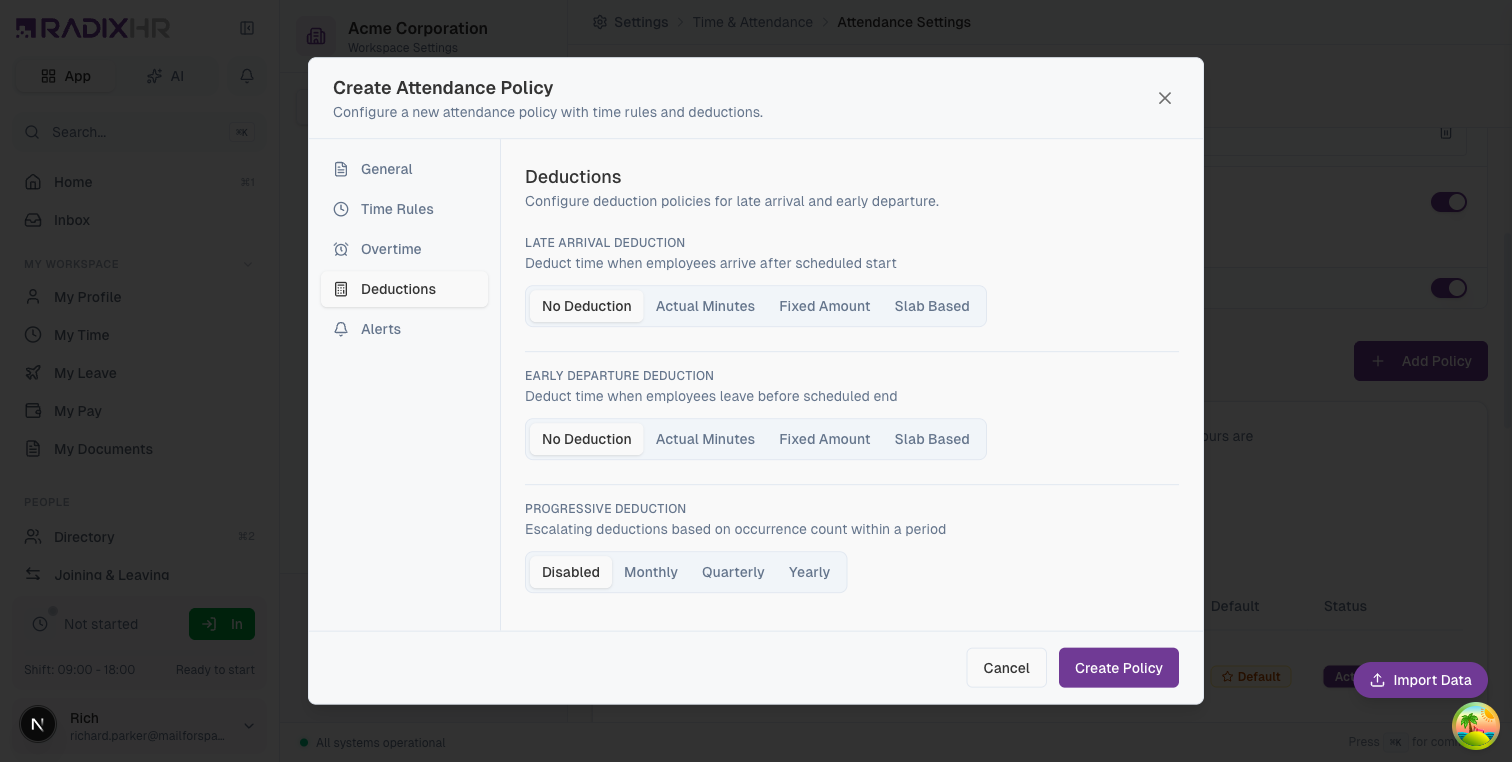Click the Import Data button
This screenshot has height=762, width=1512.
[1420, 680]
